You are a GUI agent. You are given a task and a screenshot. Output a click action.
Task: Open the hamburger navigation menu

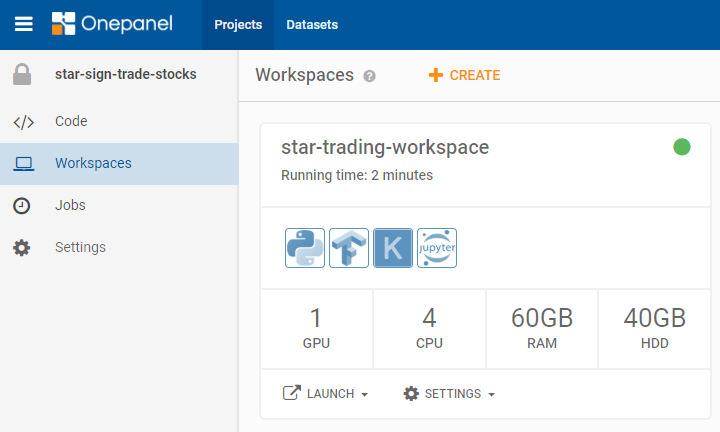[x=23, y=24]
